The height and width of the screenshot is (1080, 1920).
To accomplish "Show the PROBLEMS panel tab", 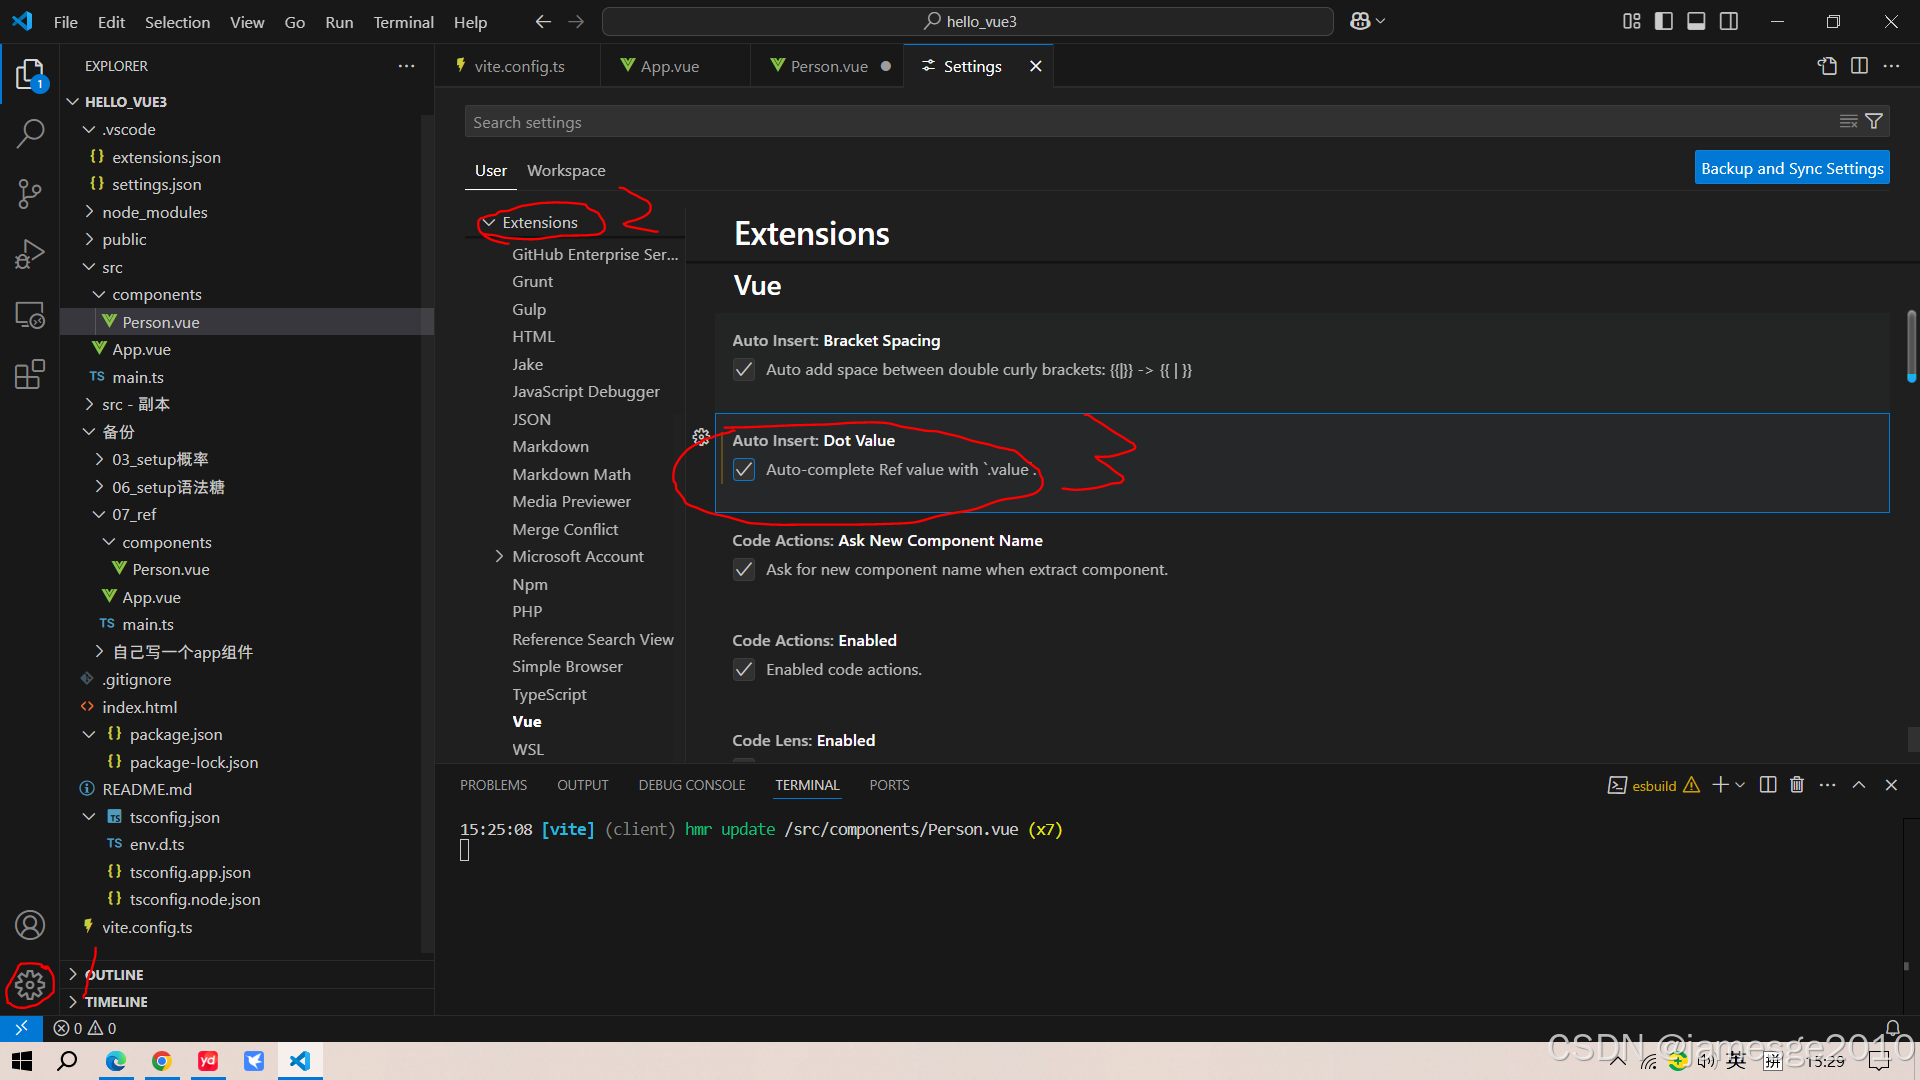I will pos(493,785).
